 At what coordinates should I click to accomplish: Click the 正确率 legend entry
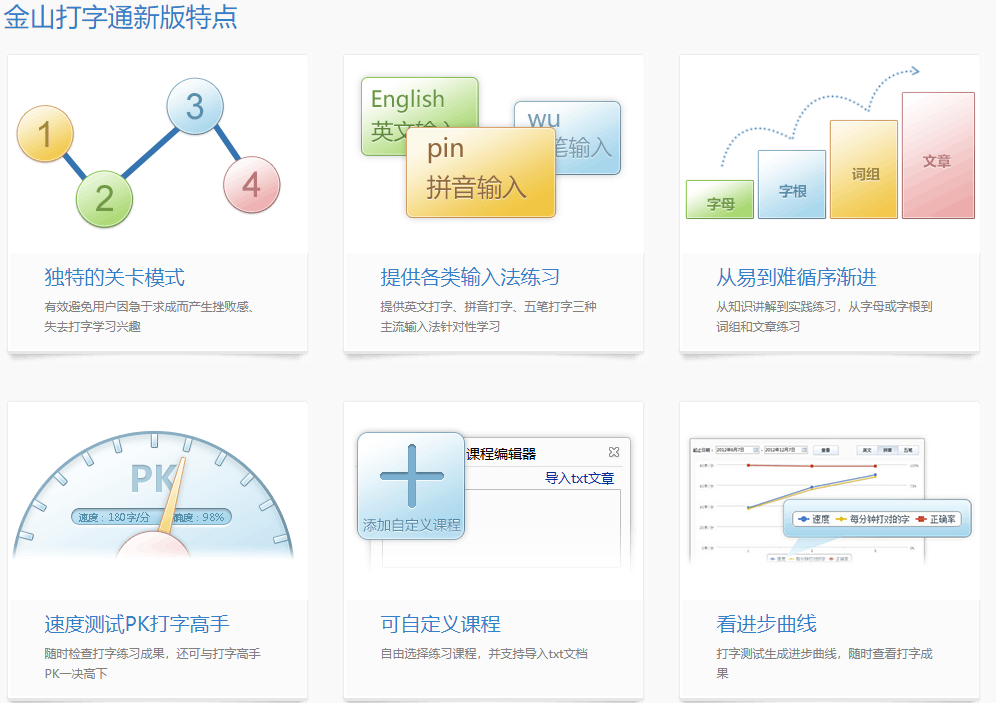pos(936,519)
